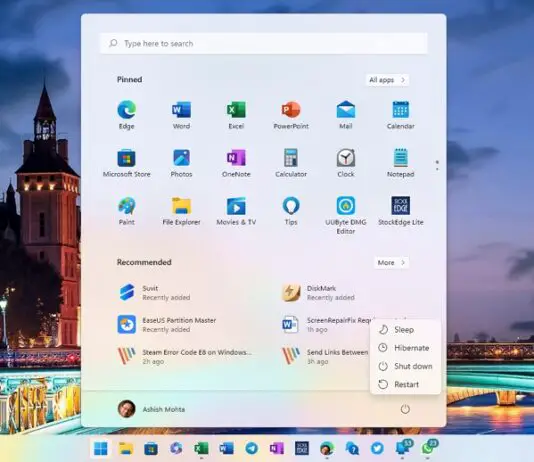Open Steam Error Code E8 recent file
This screenshot has height=462, width=534.
(184, 356)
